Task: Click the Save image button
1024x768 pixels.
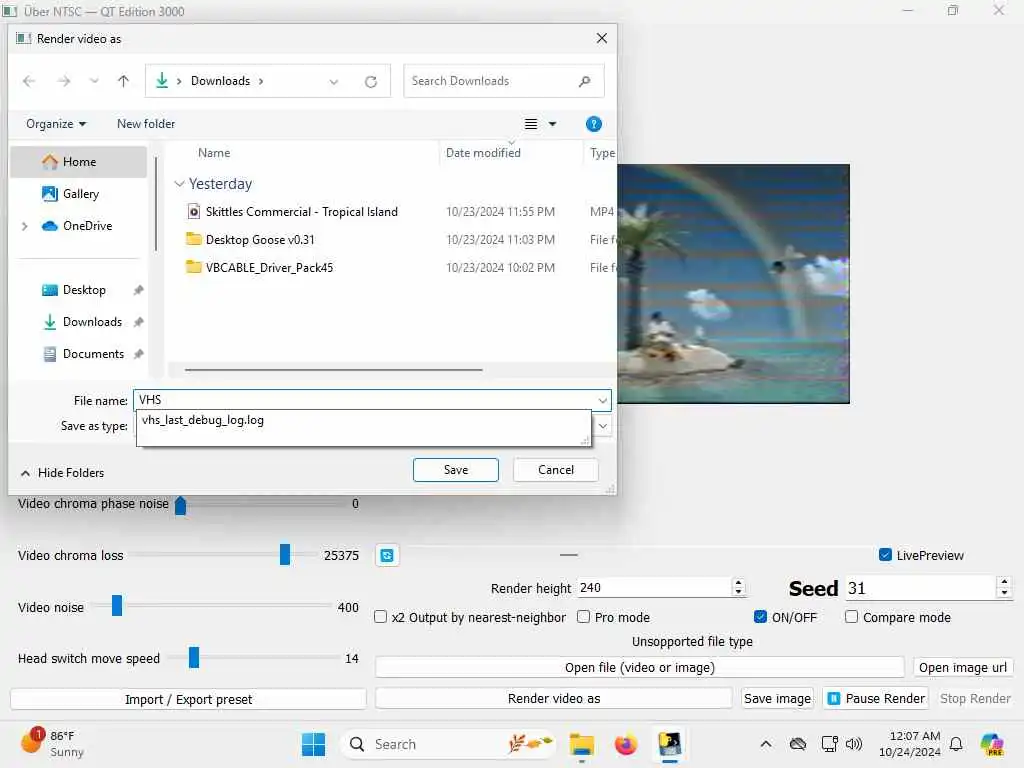Action: coord(777,699)
